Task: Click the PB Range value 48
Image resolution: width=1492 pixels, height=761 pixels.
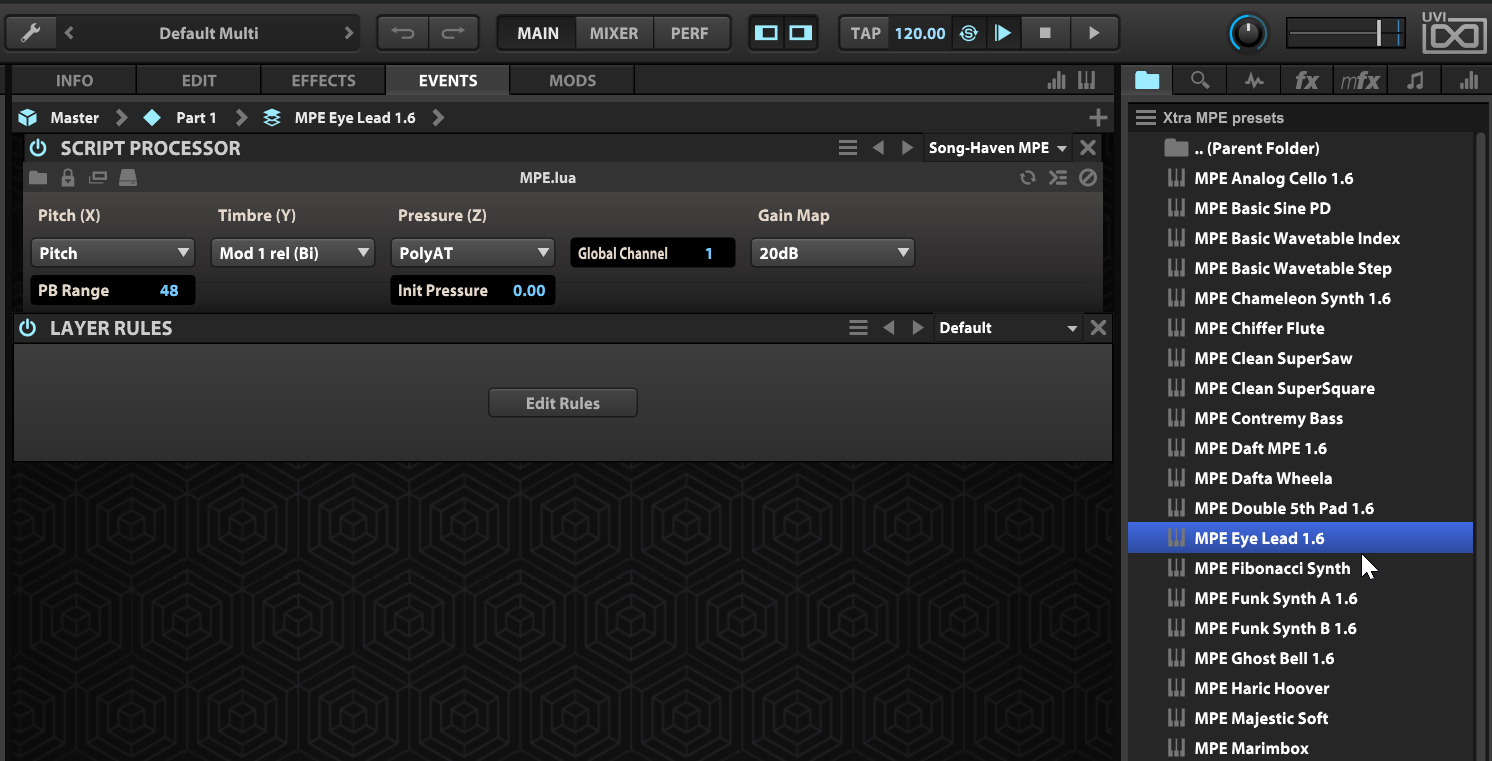Action: pos(169,290)
